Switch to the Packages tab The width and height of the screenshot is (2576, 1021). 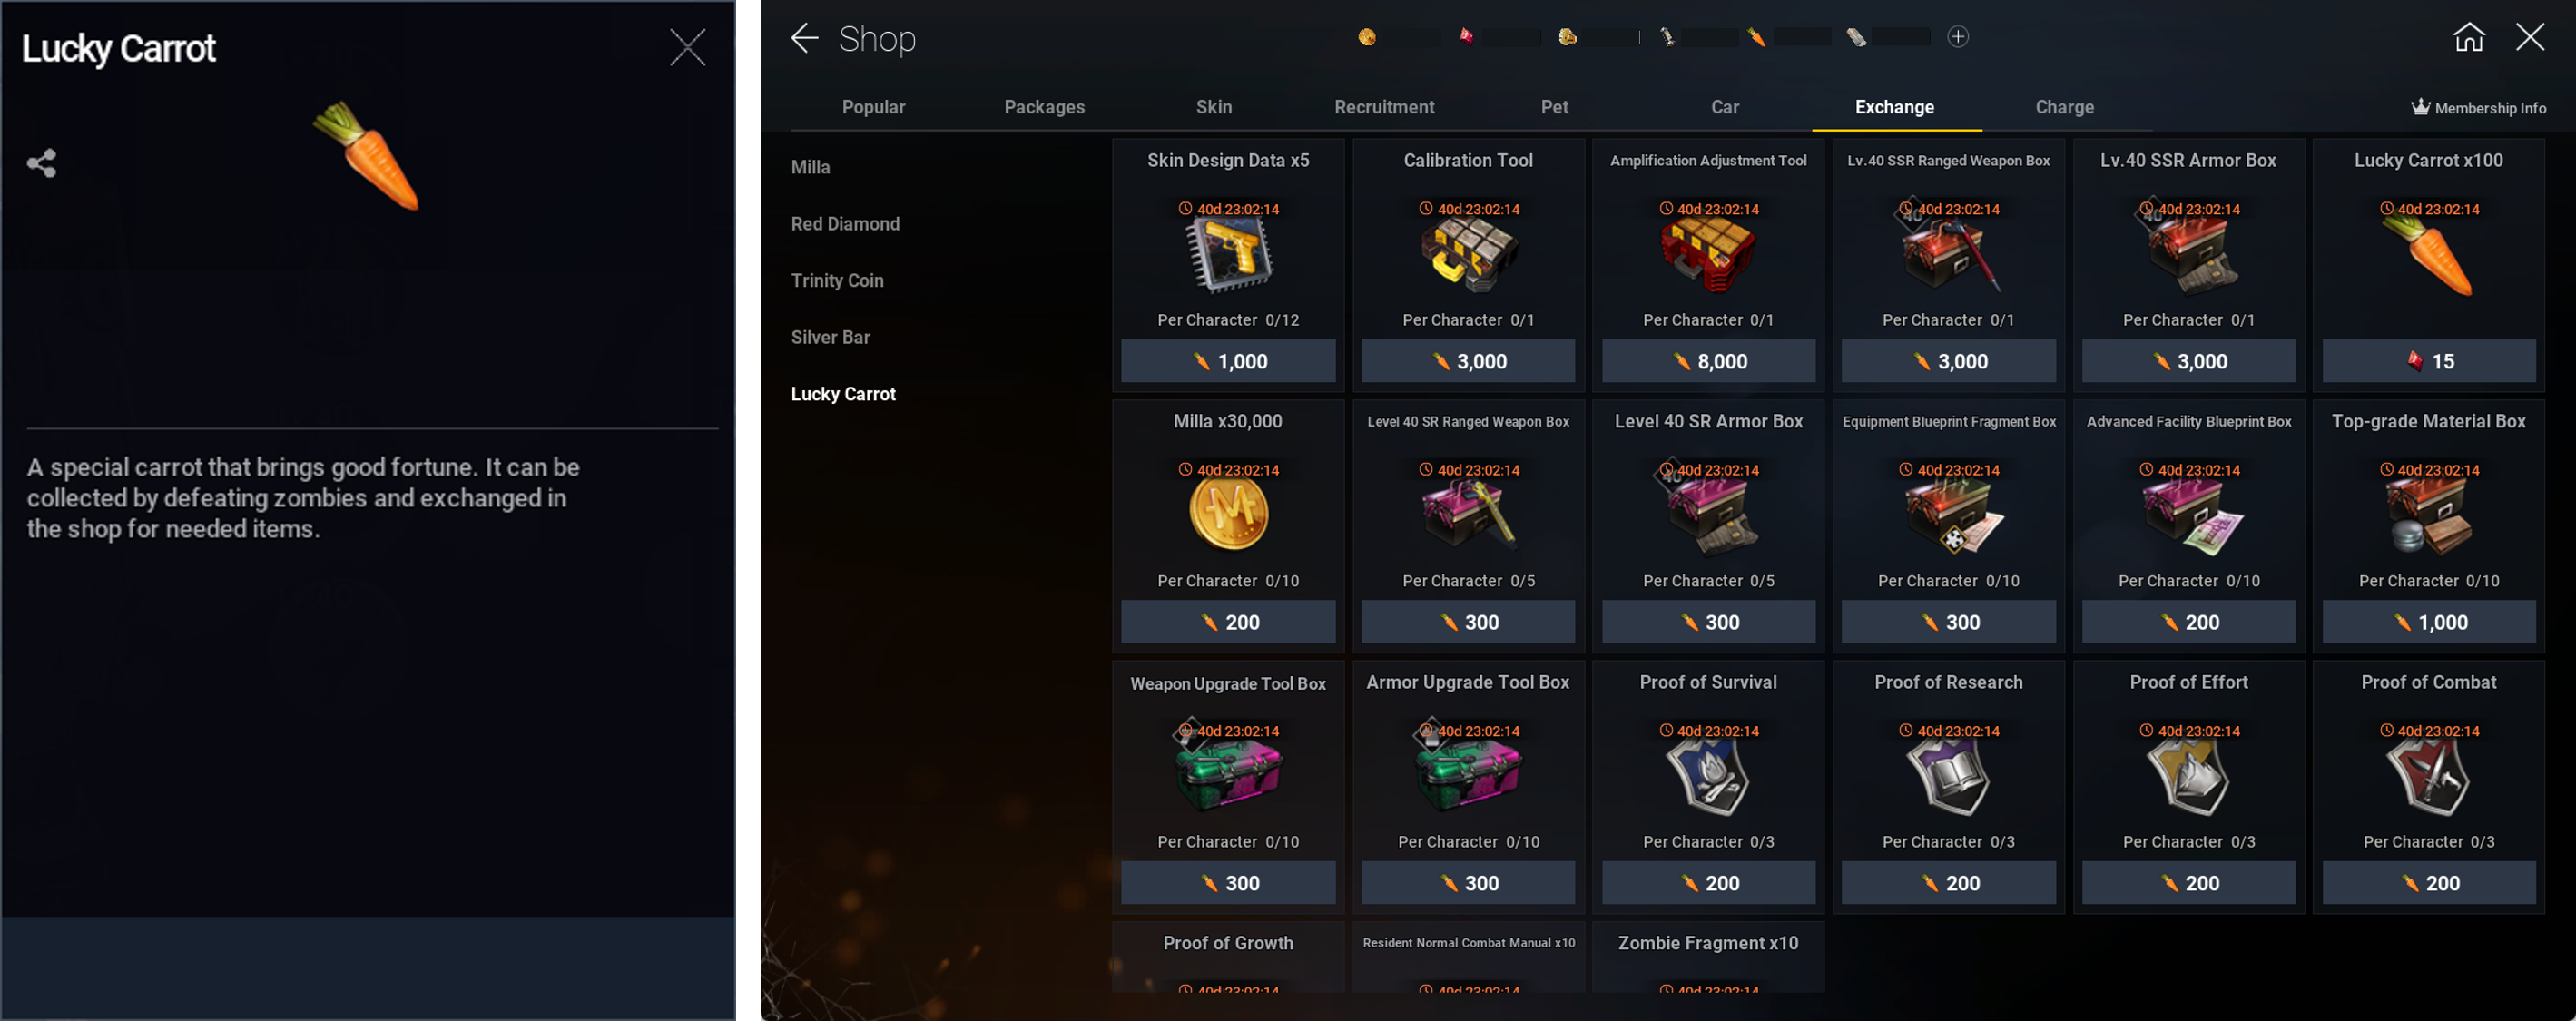tap(1044, 107)
